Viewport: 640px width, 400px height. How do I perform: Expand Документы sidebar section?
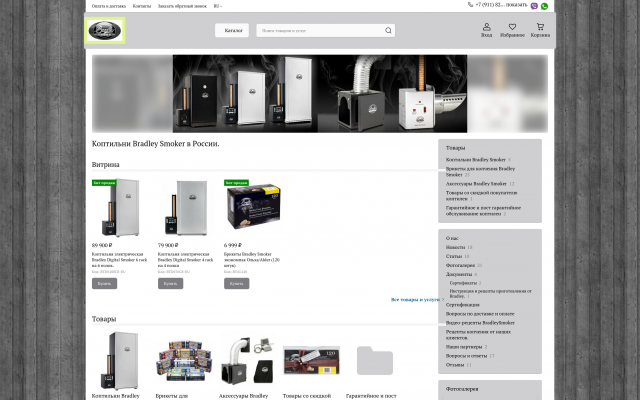pyautogui.click(x=459, y=274)
